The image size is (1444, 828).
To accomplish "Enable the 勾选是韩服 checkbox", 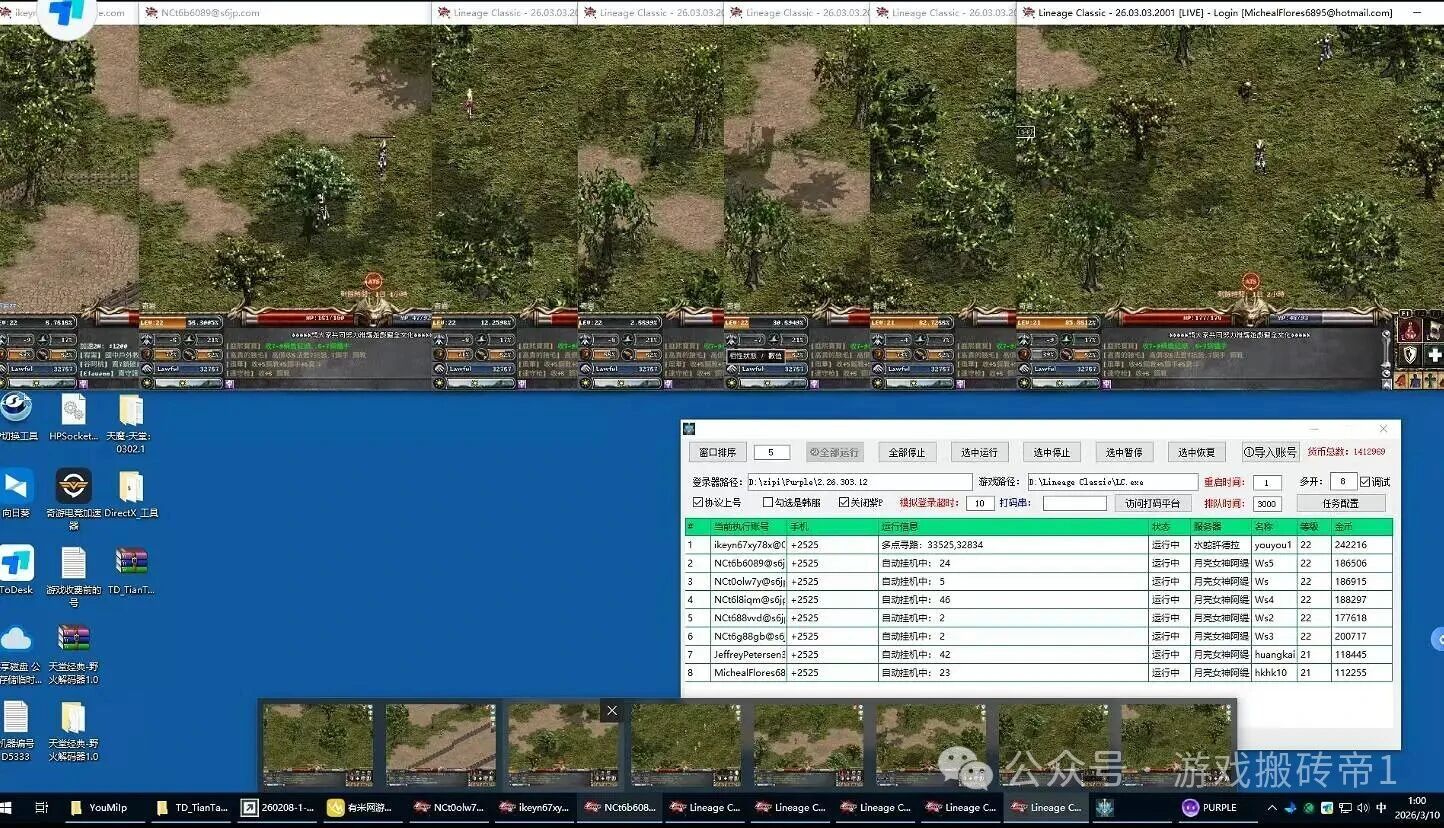I will (x=768, y=503).
